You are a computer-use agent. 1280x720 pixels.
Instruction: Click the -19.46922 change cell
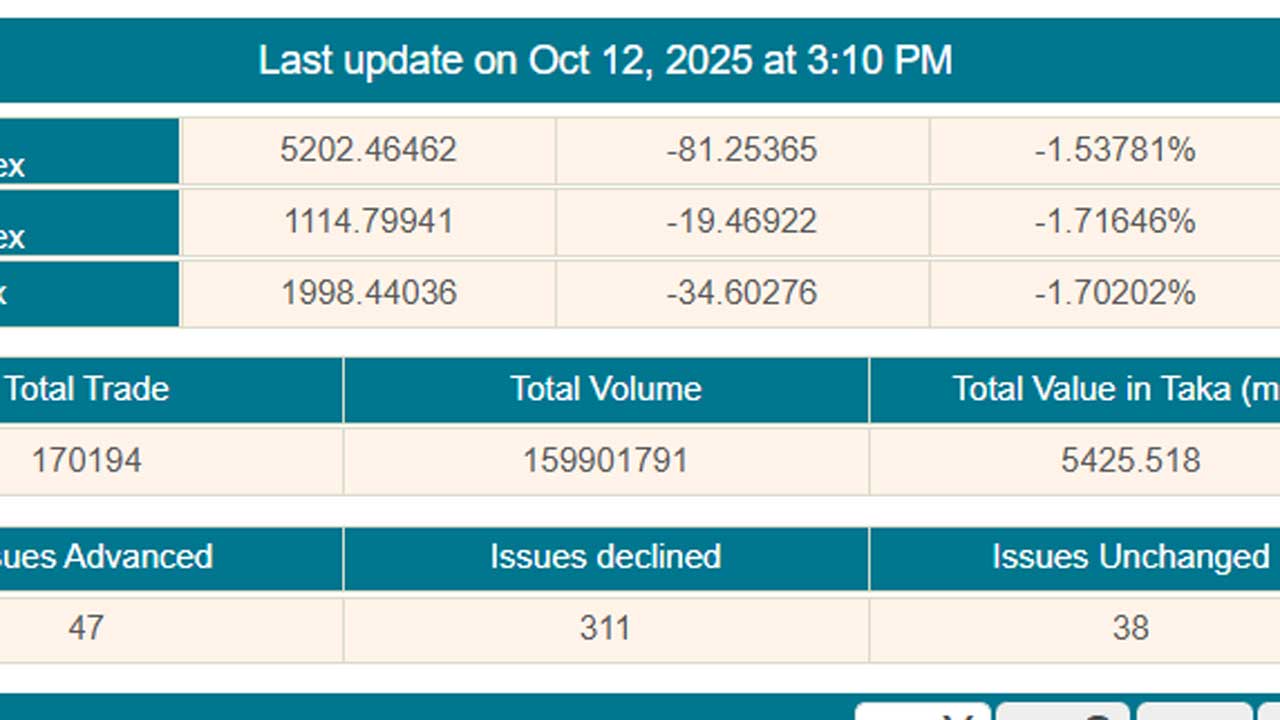click(x=742, y=221)
